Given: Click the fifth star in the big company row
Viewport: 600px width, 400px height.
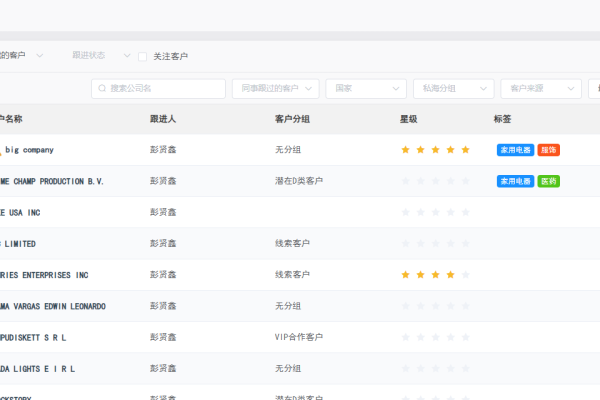Looking at the screenshot, I should [465, 150].
